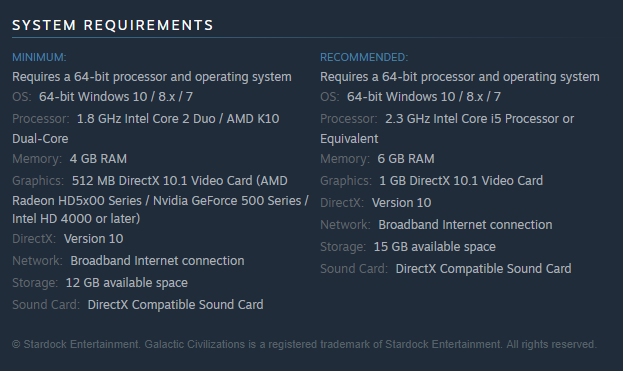Click the recommended Sound Card line
The width and height of the screenshot is (623, 371).
pyautogui.click(x=446, y=269)
